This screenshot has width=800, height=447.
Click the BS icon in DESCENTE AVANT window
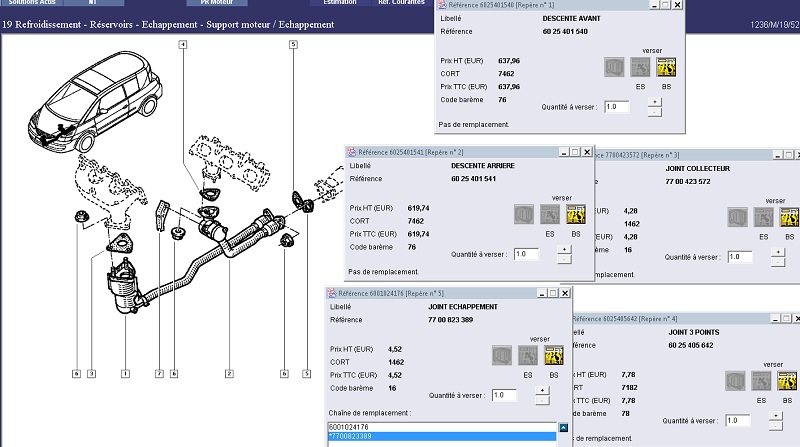click(x=666, y=68)
